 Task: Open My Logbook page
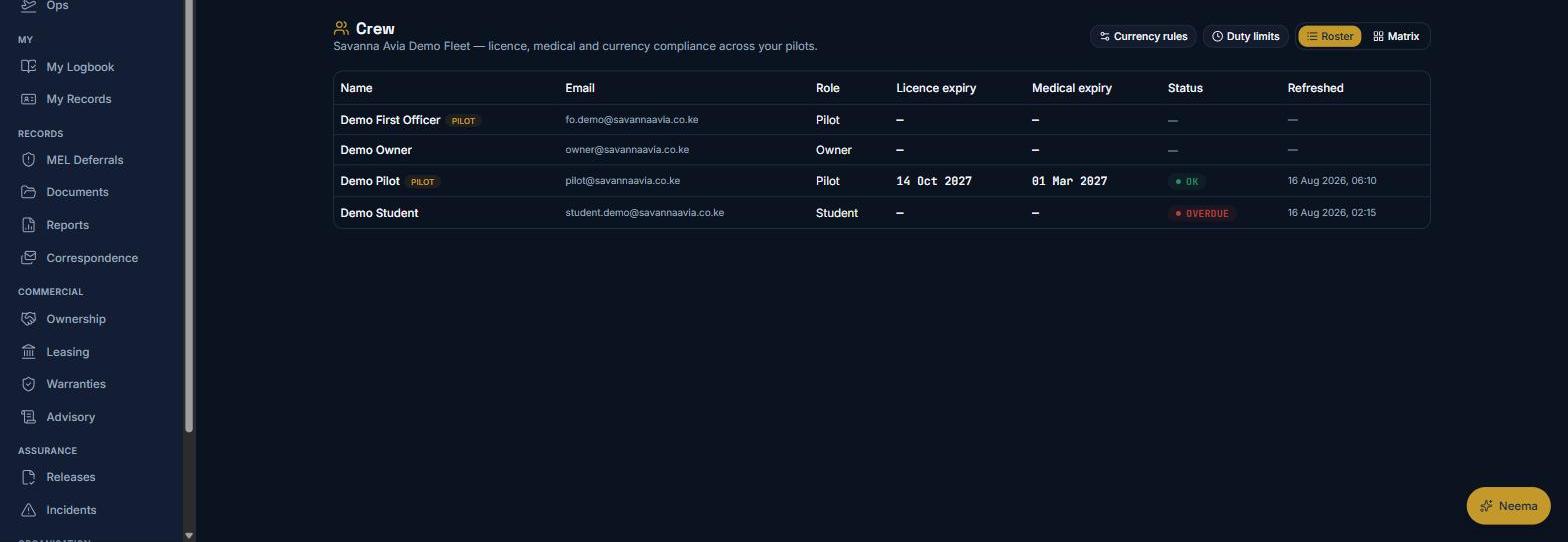[80, 67]
